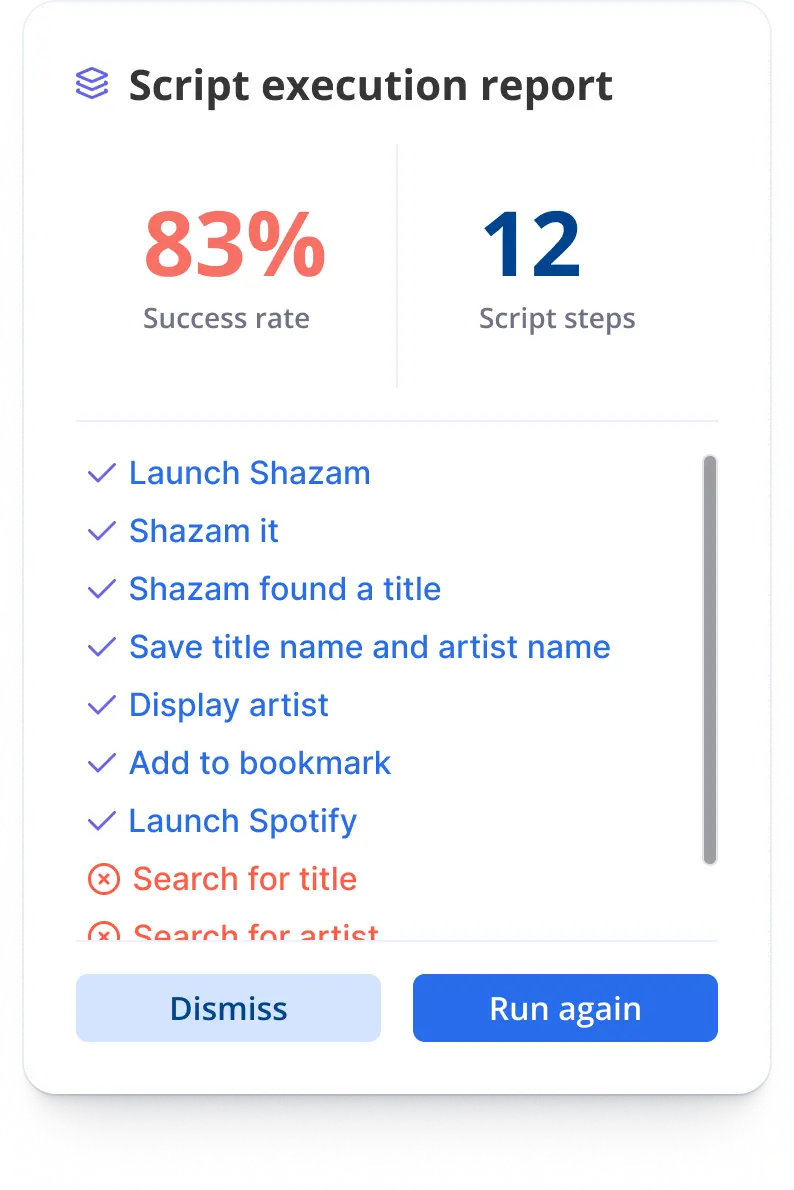Click the red error icon beside Search for artist
The image size is (794, 1190).
click(104, 931)
